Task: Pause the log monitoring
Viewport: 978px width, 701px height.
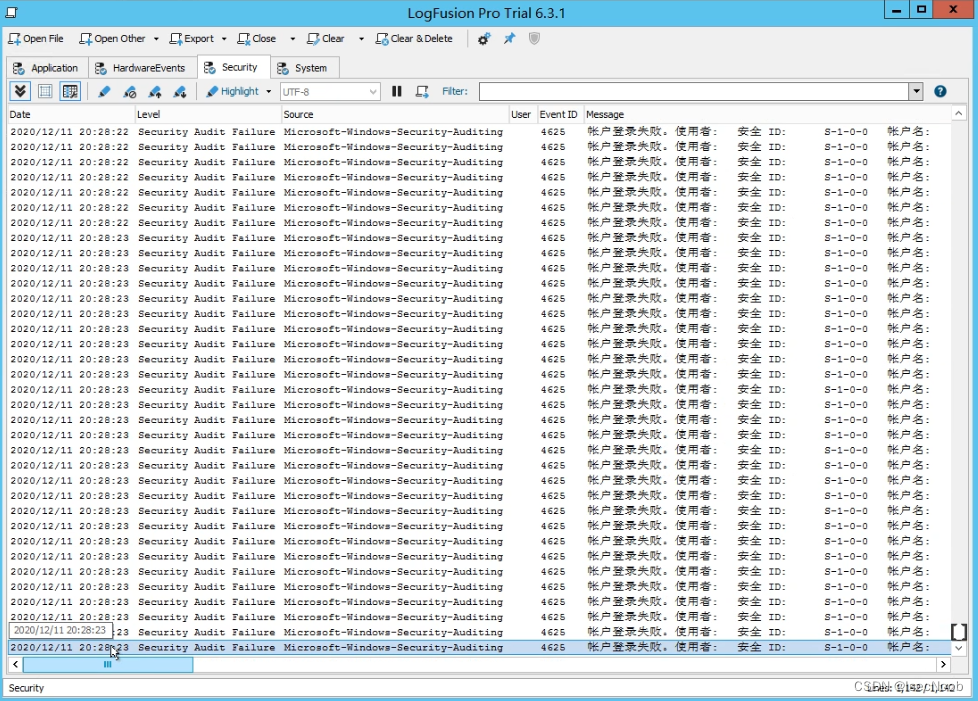Action: coord(397,92)
